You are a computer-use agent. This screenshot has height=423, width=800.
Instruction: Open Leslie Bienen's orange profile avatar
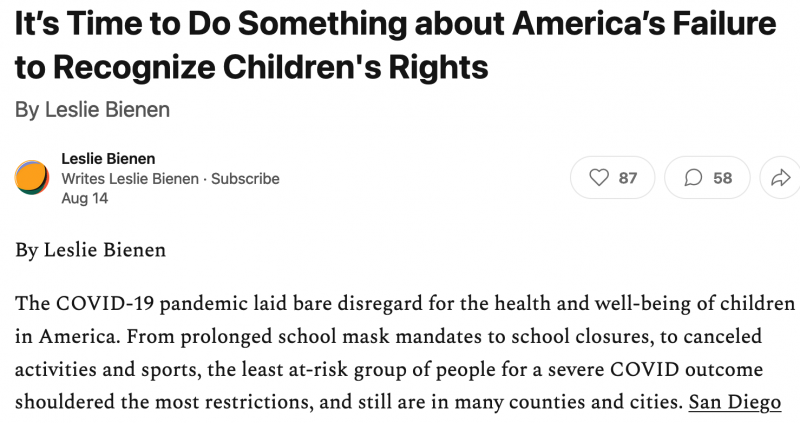[32, 178]
